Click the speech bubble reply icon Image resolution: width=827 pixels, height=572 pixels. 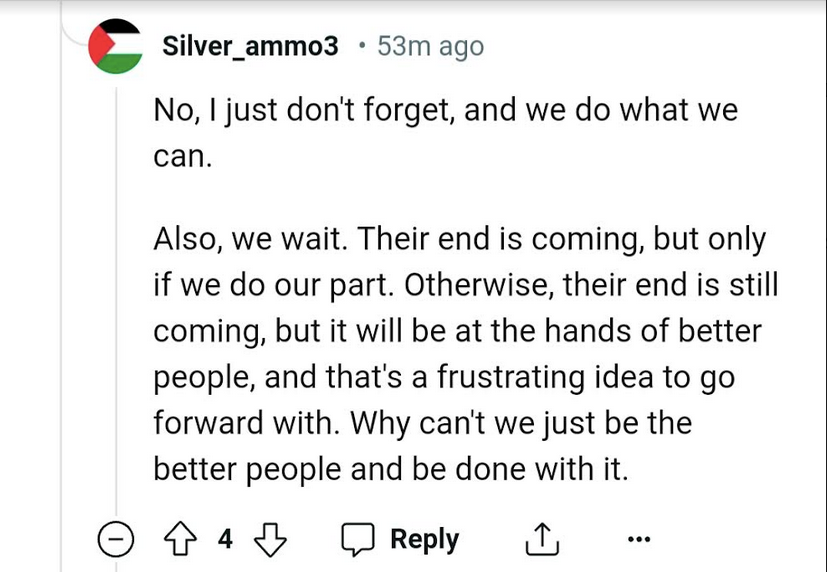[358, 540]
